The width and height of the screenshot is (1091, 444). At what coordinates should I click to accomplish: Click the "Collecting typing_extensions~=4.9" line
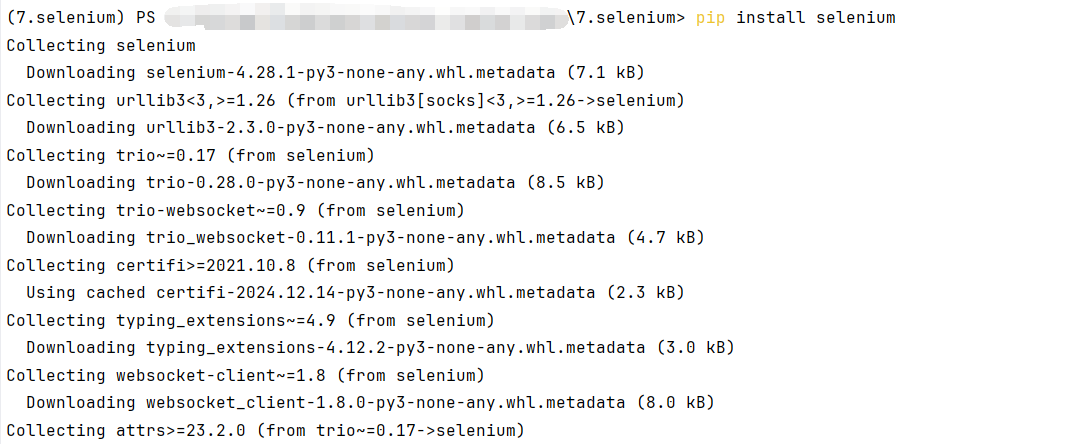coord(250,320)
